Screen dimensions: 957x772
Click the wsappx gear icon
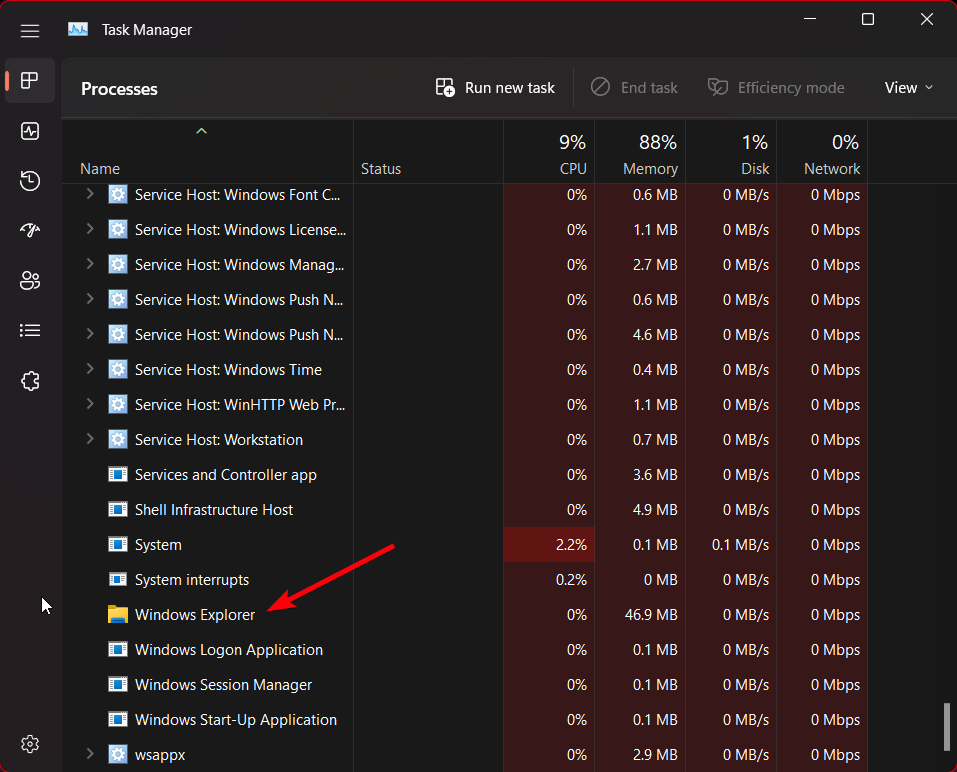(118, 754)
